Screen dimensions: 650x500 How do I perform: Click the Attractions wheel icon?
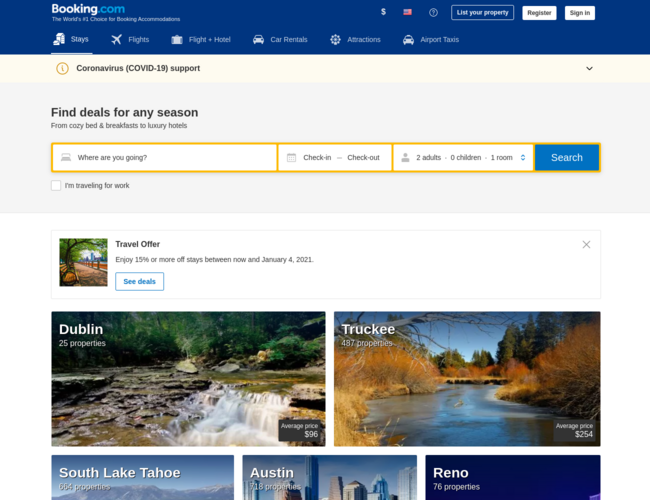click(x=335, y=39)
